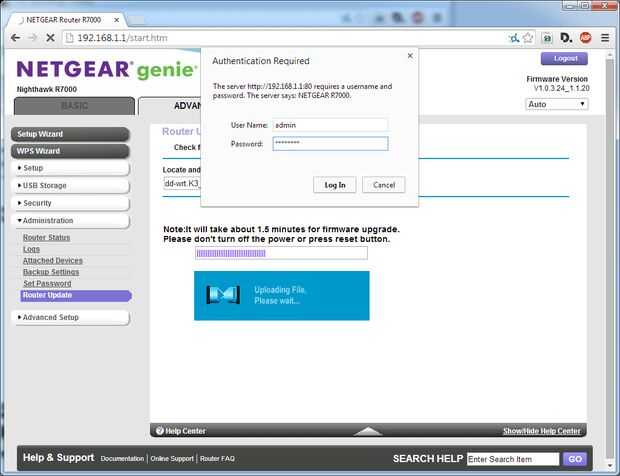Click the browser forward arrow
620x476 pixels.
[x=32, y=38]
